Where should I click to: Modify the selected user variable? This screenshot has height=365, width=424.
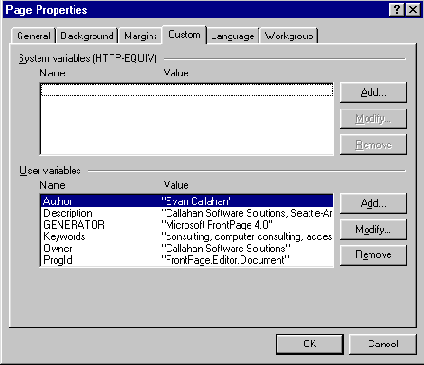373,229
